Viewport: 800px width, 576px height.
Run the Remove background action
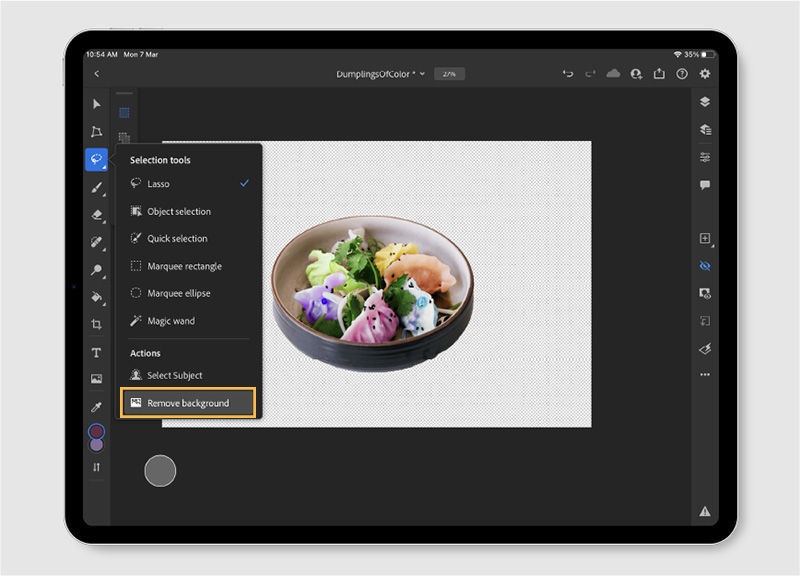188,403
